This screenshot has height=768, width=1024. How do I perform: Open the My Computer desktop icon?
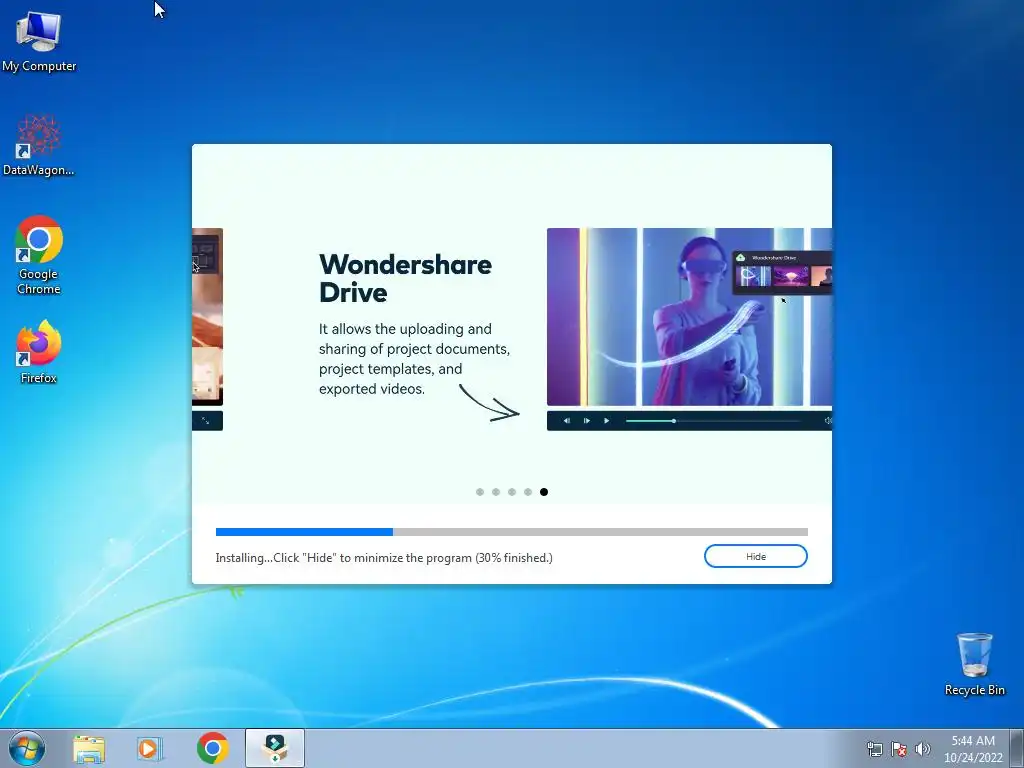click(x=39, y=40)
